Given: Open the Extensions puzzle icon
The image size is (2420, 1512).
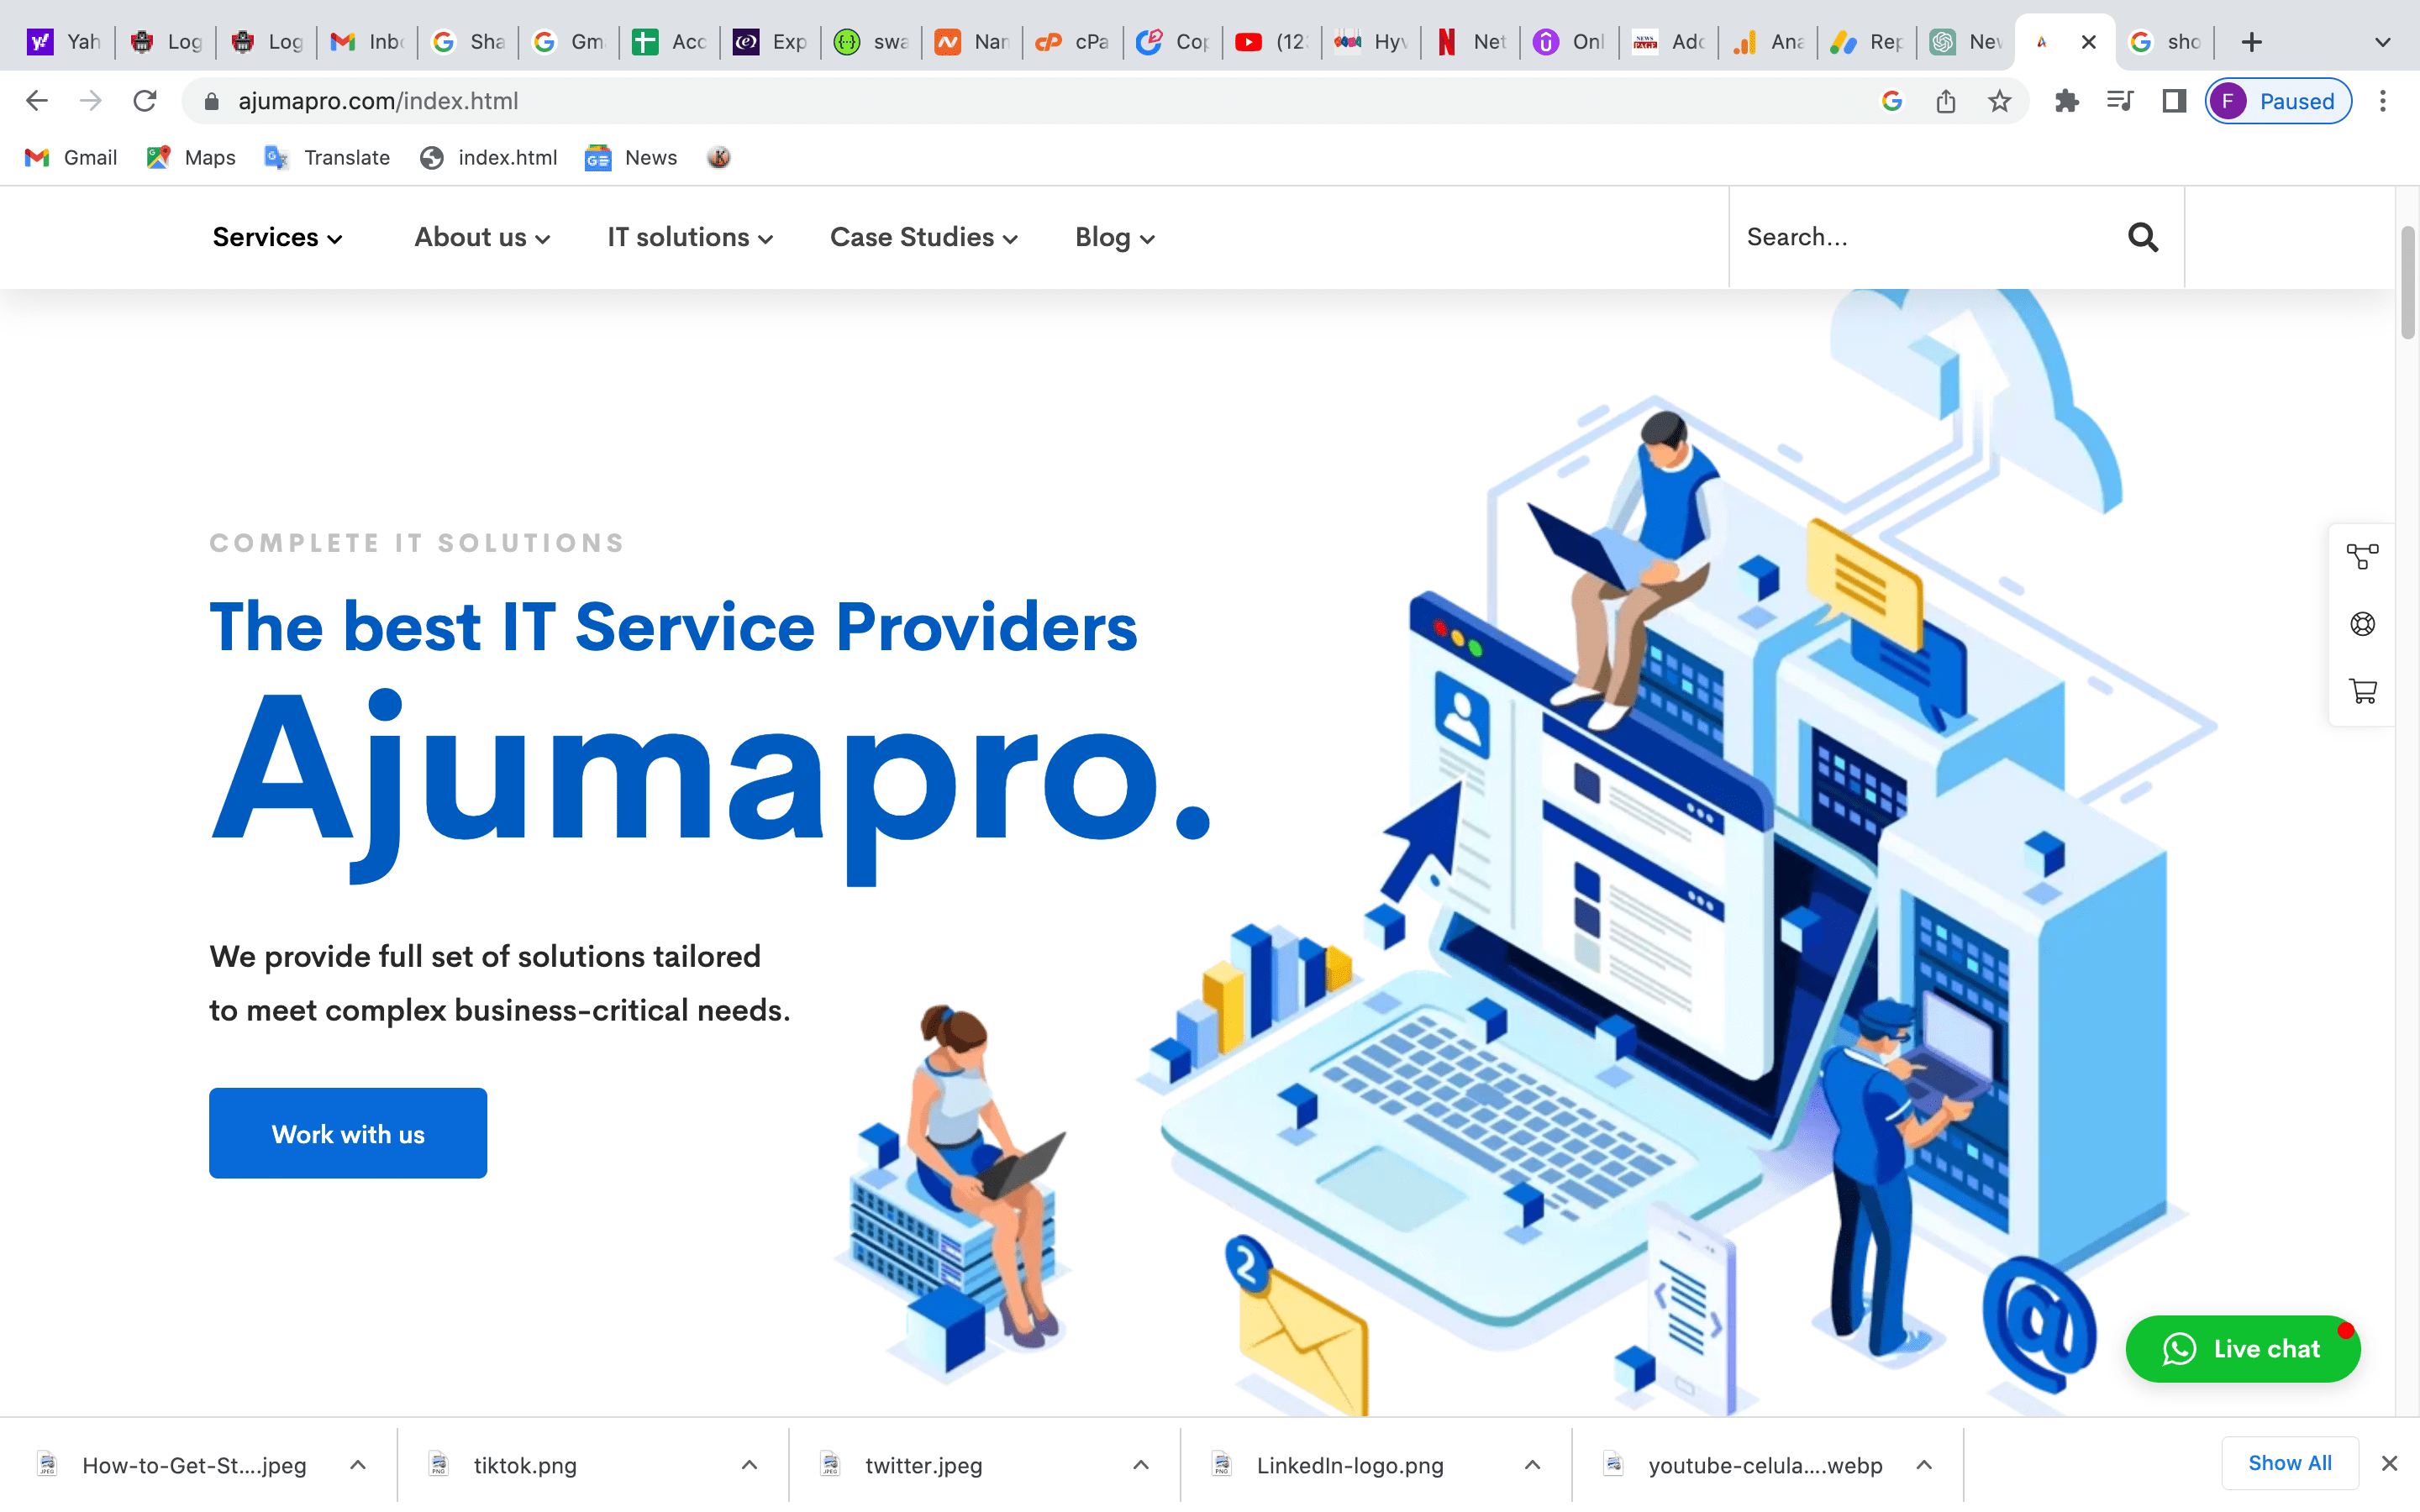Looking at the screenshot, I should click(2066, 101).
